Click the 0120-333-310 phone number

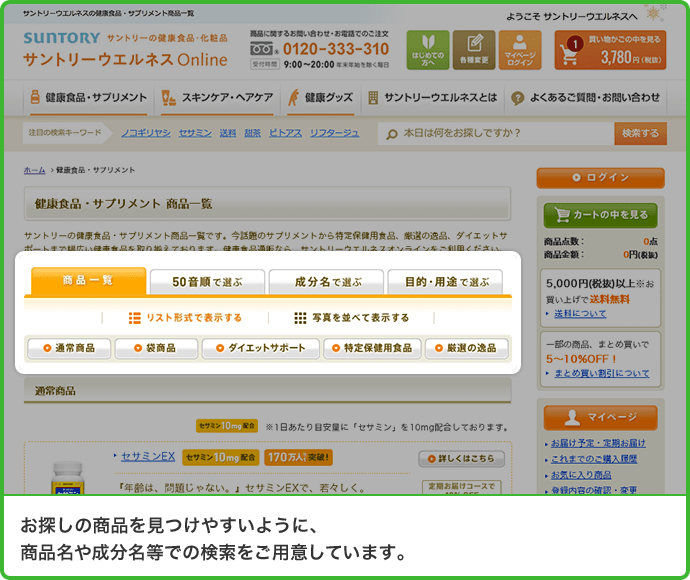point(336,49)
